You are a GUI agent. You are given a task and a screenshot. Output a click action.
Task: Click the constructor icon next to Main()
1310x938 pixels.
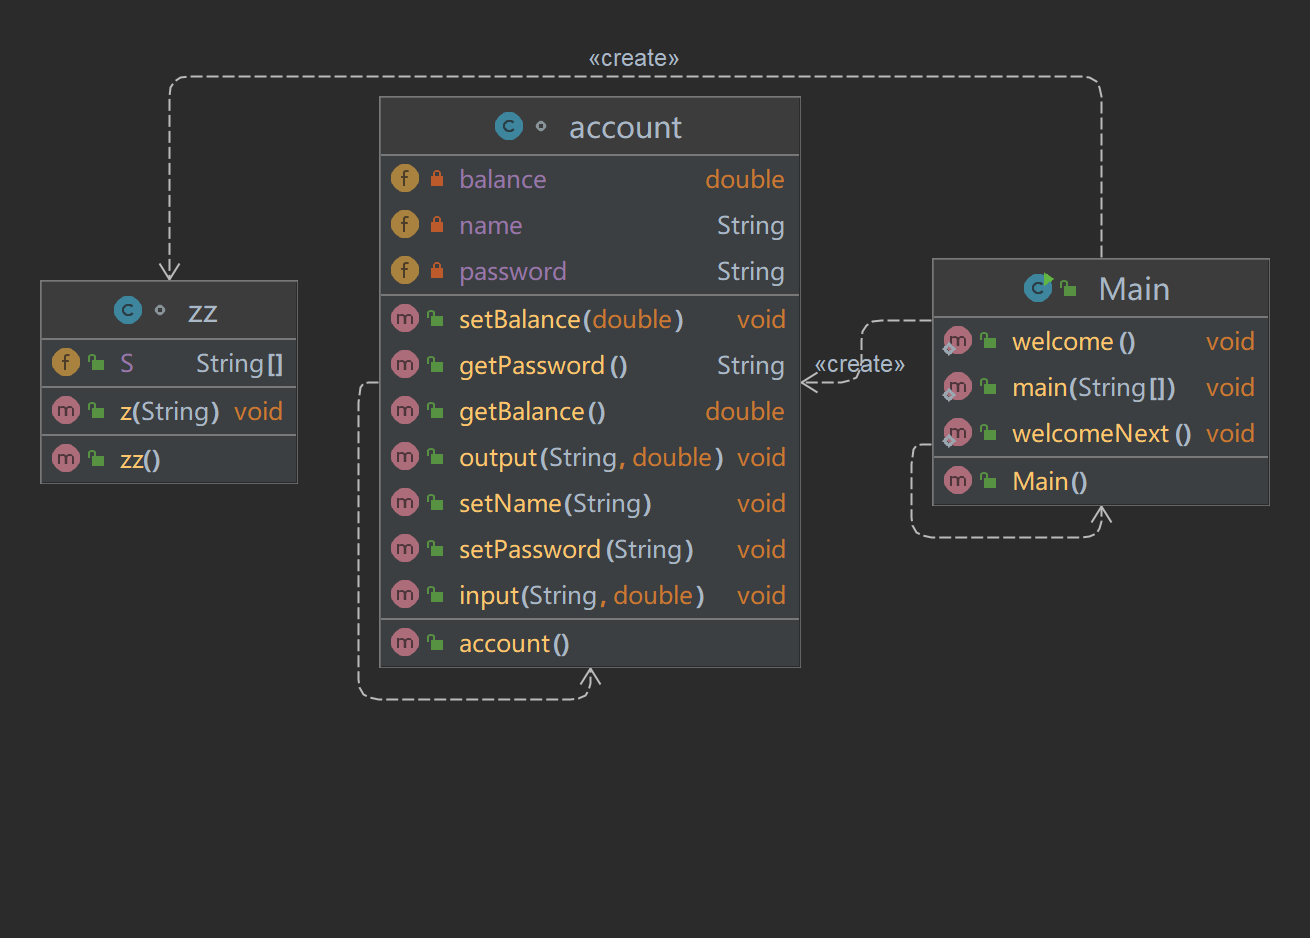click(x=957, y=480)
